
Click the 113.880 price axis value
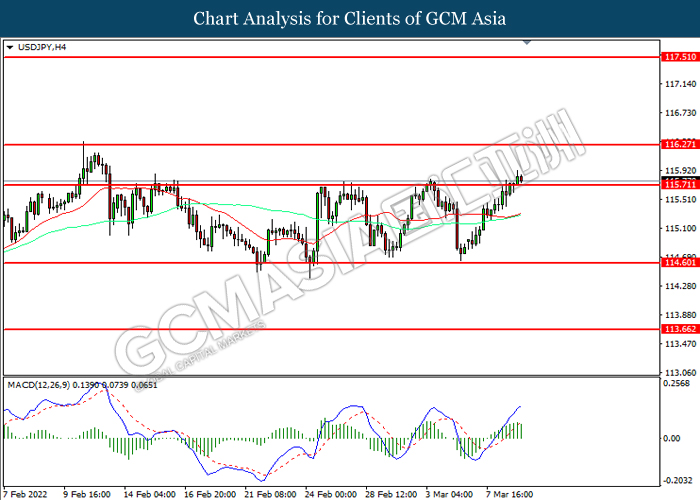coord(680,315)
